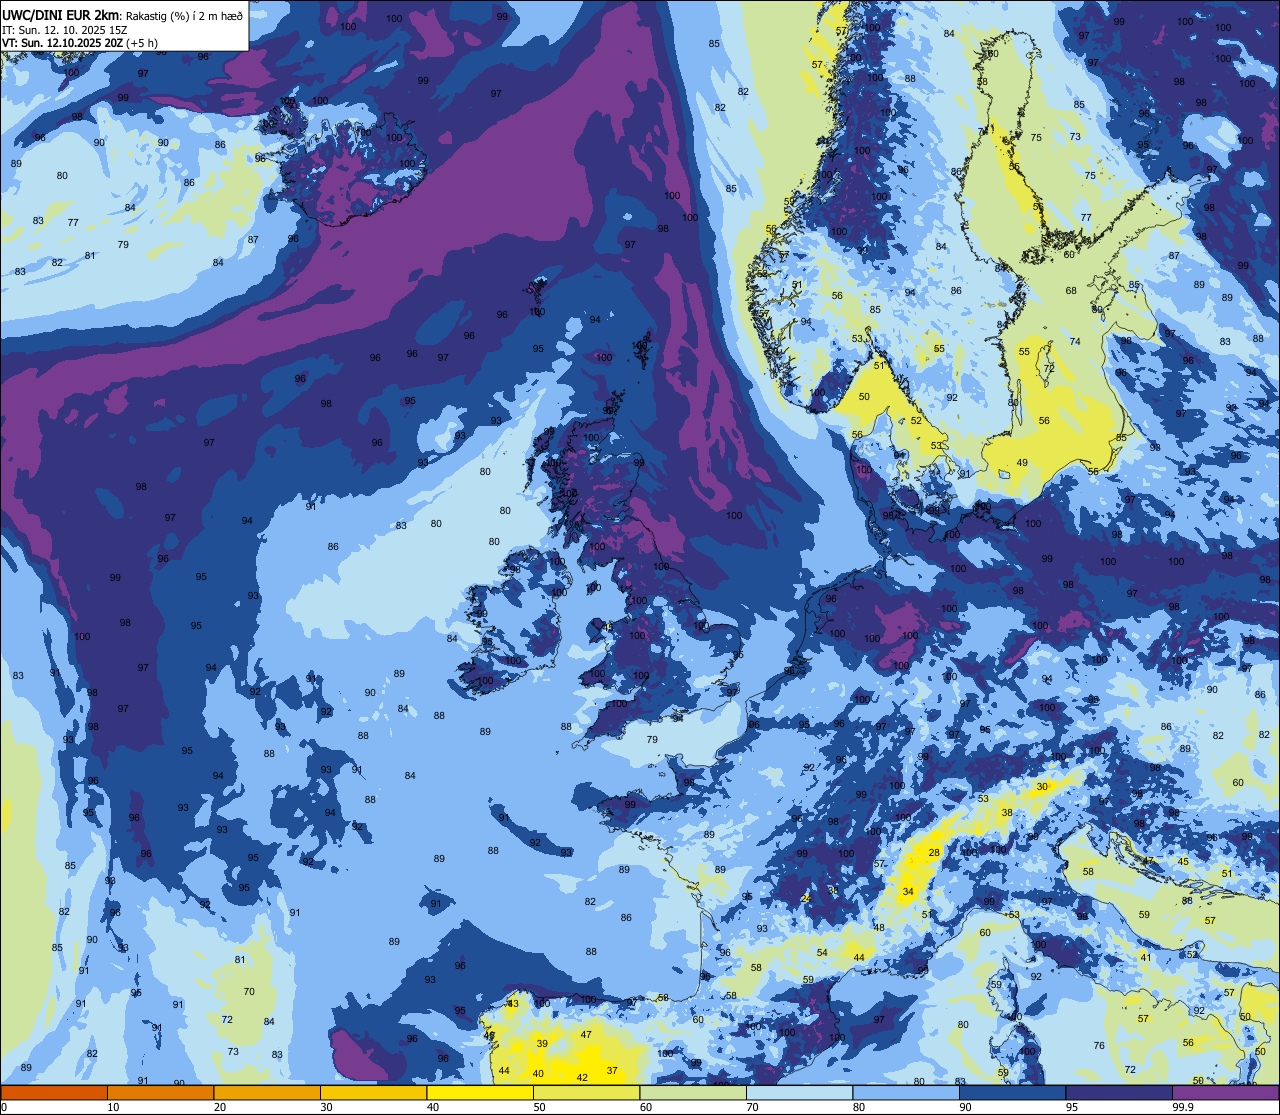Click the humidity value 42 over Spain
Viewport: 1280px width, 1115px height.
pyautogui.click(x=582, y=1077)
